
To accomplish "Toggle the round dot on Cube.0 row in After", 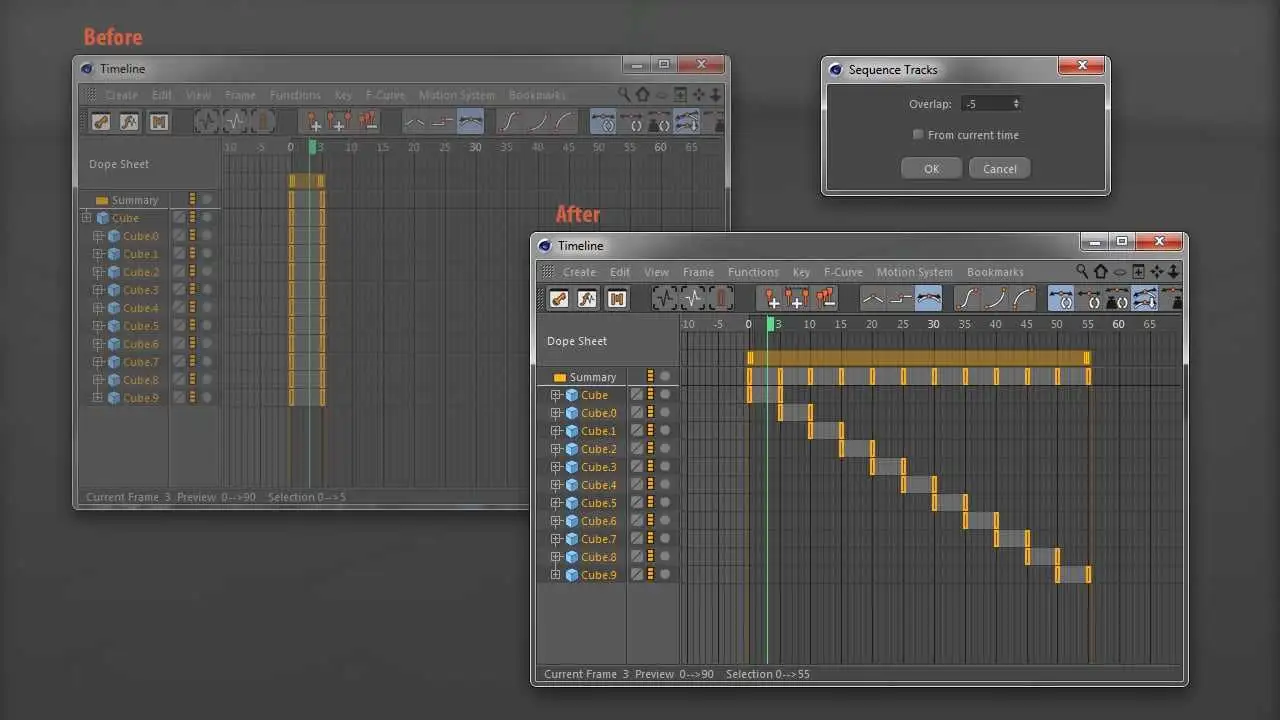I will tap(665, 413).
